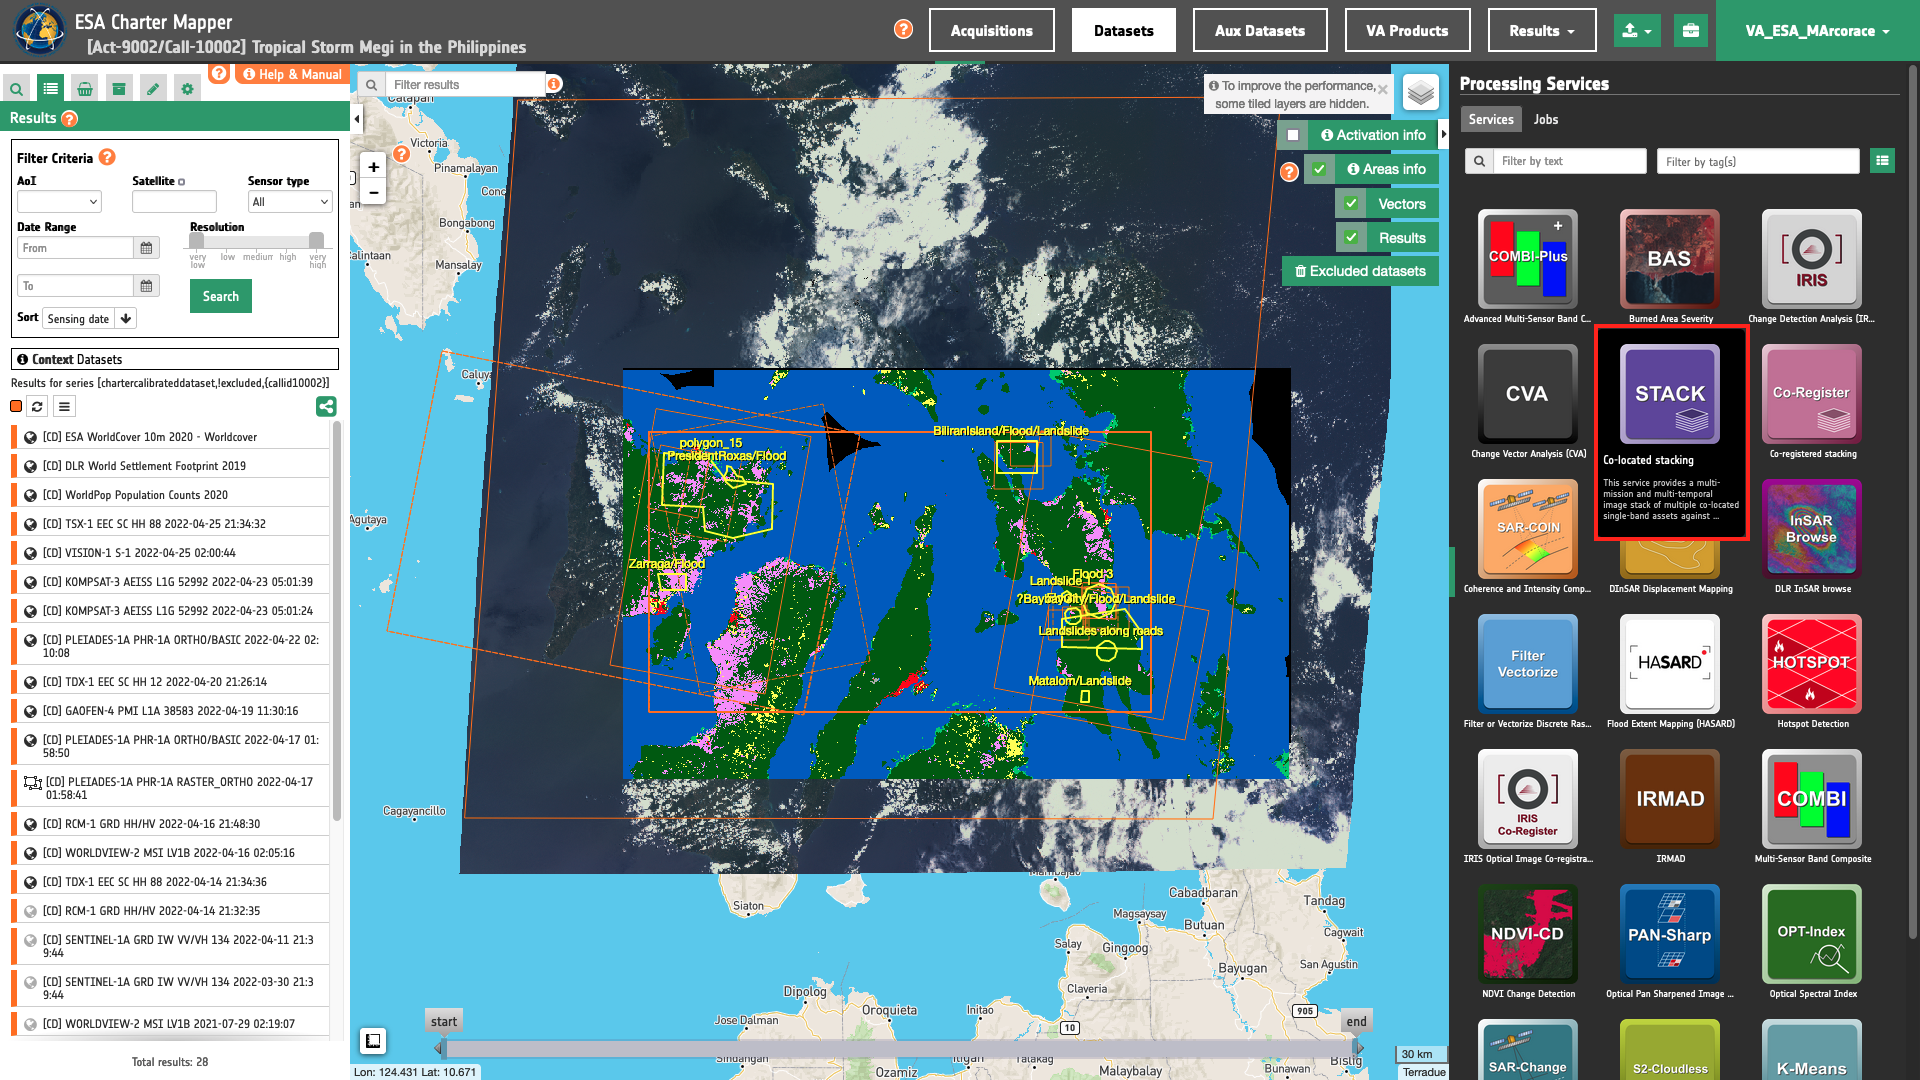Switch to the Aux Datasets tab
Screen dimensions: 1920x1080
pyautogui.click(x=1260, y=30)
